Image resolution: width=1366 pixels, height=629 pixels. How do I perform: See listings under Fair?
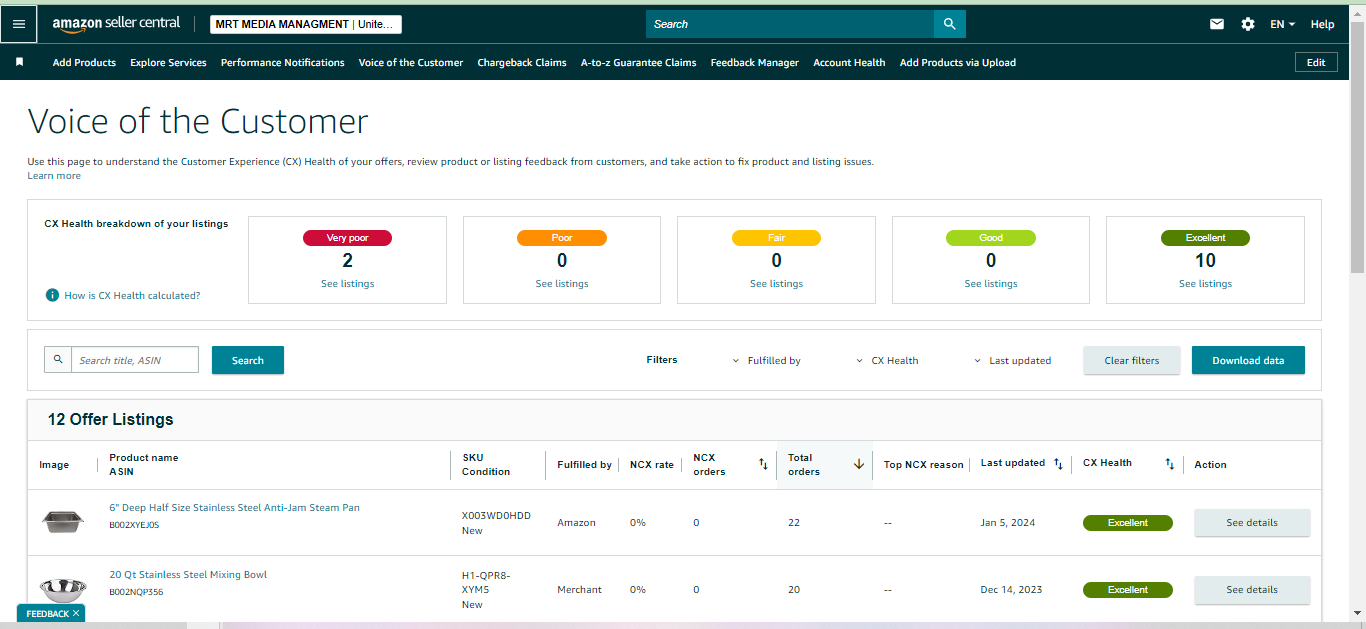(x=776, y=284)
